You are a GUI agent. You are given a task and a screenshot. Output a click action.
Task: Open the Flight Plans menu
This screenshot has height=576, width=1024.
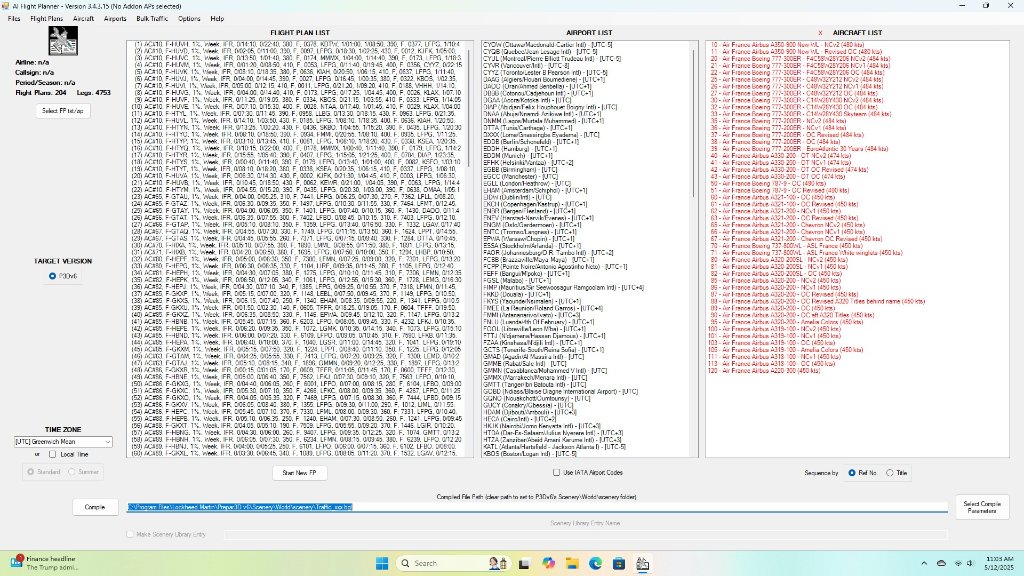coord(46,18)
